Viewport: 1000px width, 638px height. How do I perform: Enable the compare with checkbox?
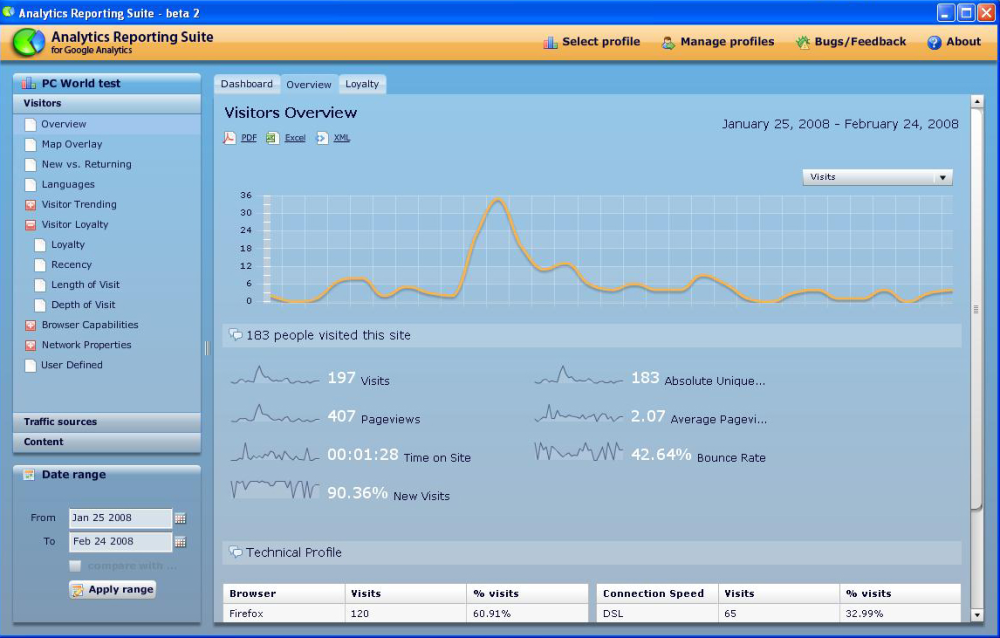(x=75, y=566)
